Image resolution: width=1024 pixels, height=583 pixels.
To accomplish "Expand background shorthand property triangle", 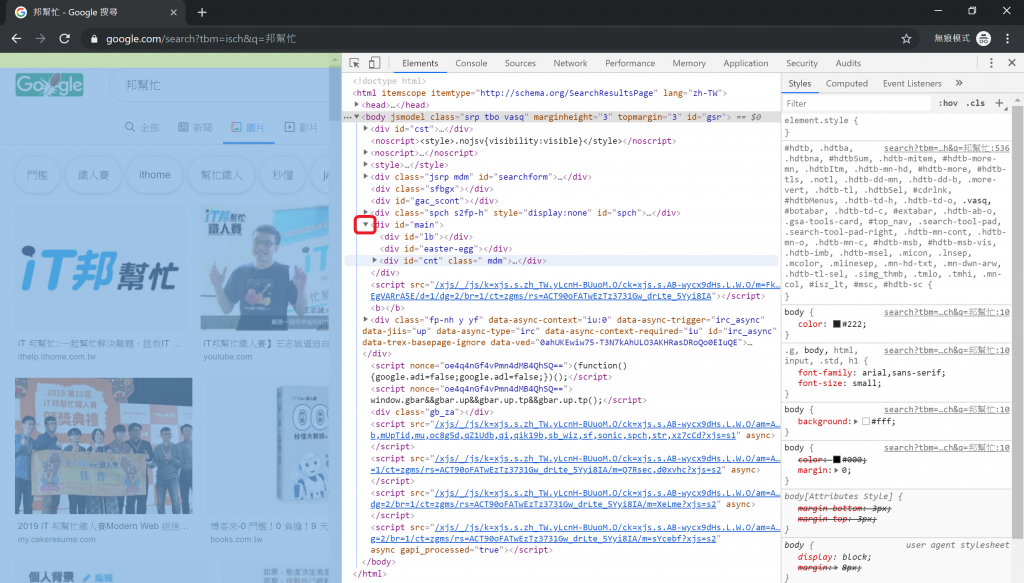I will click(x=856, y=422).
